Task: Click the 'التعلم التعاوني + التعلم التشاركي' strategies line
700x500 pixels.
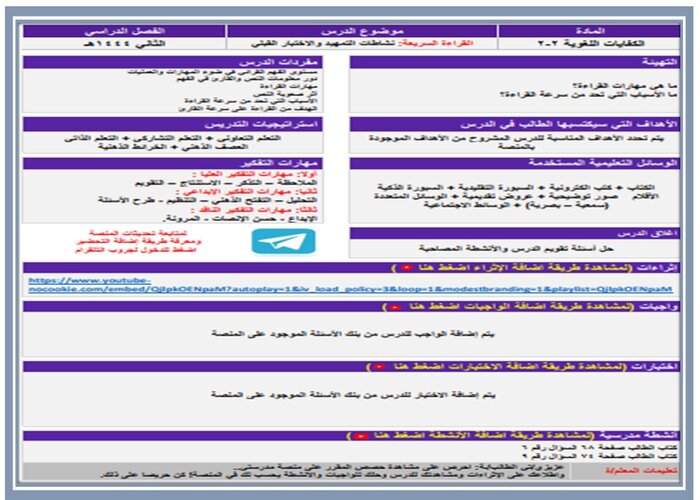Action: (x=172, y=138)
